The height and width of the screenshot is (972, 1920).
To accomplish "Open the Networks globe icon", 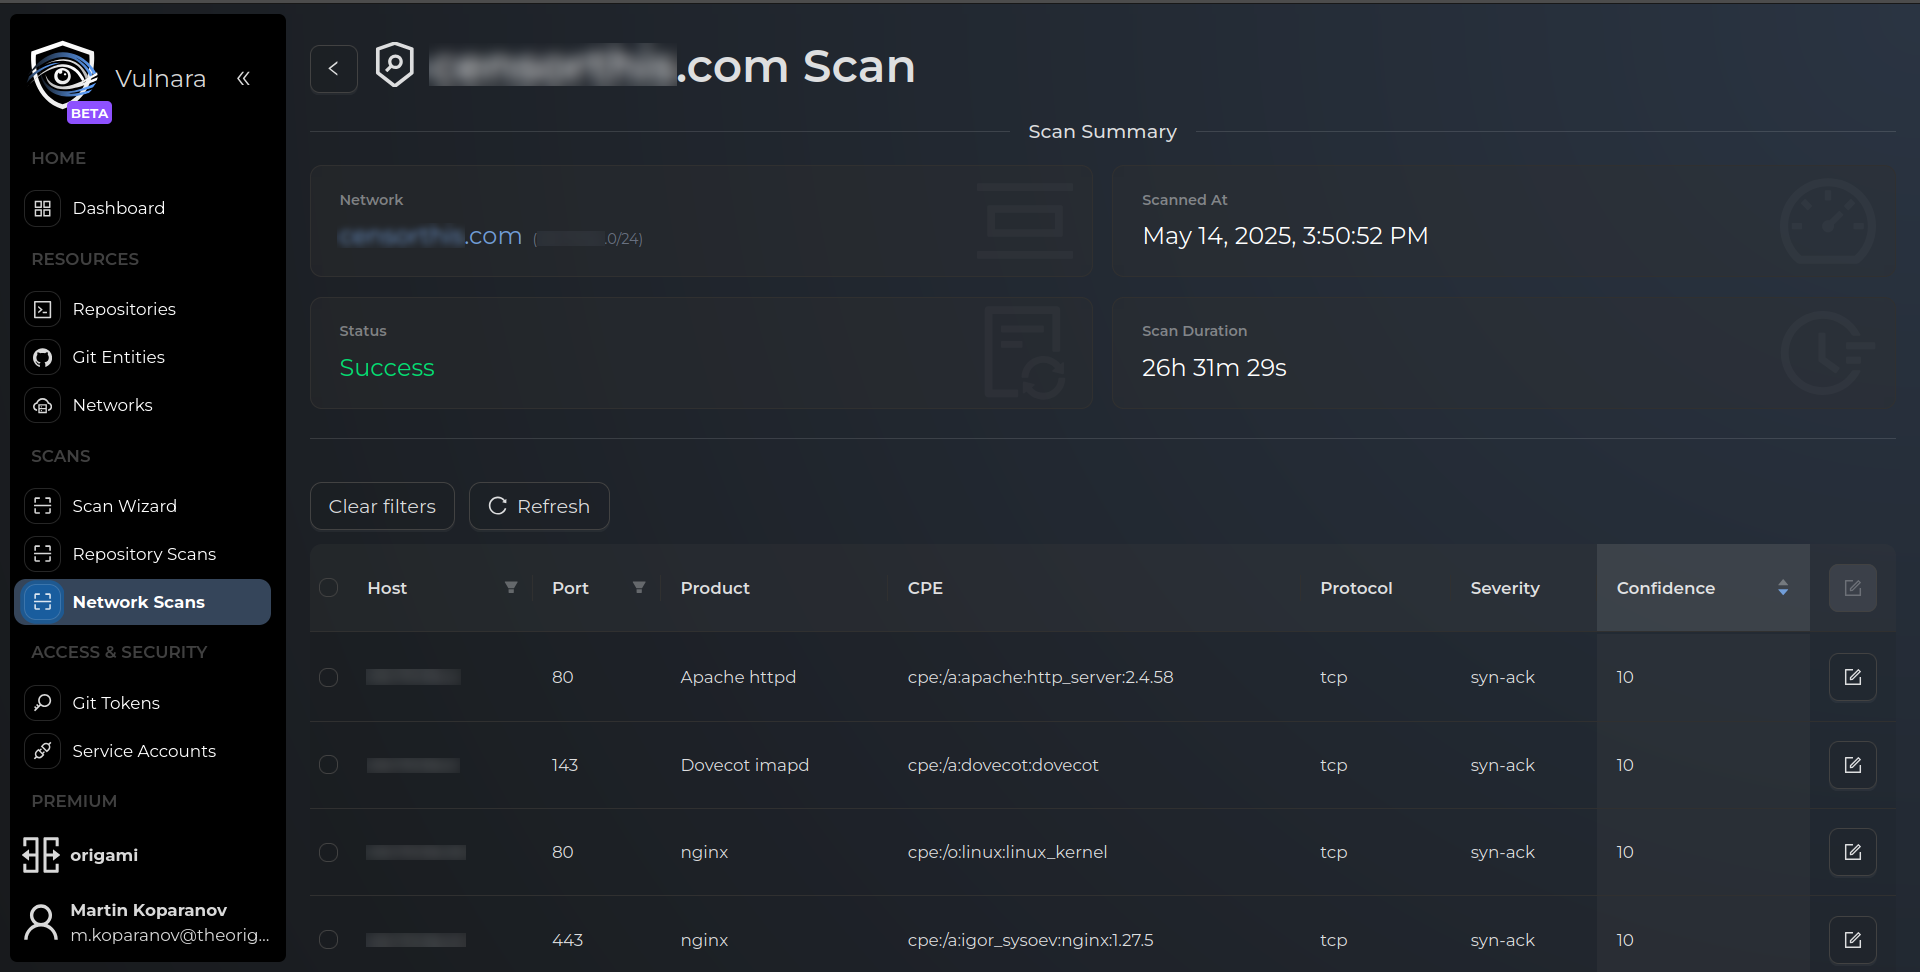I will coord(42,405).
